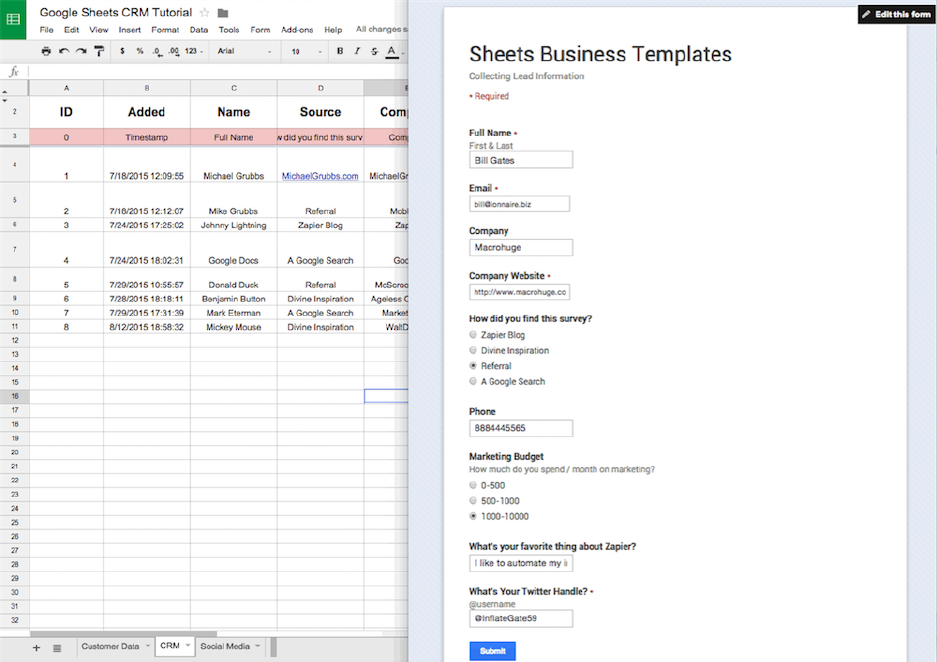This screenshot has height=662, width=937.
Task: Submit the Sheets Business Templates form
Action: click(492, 651)
